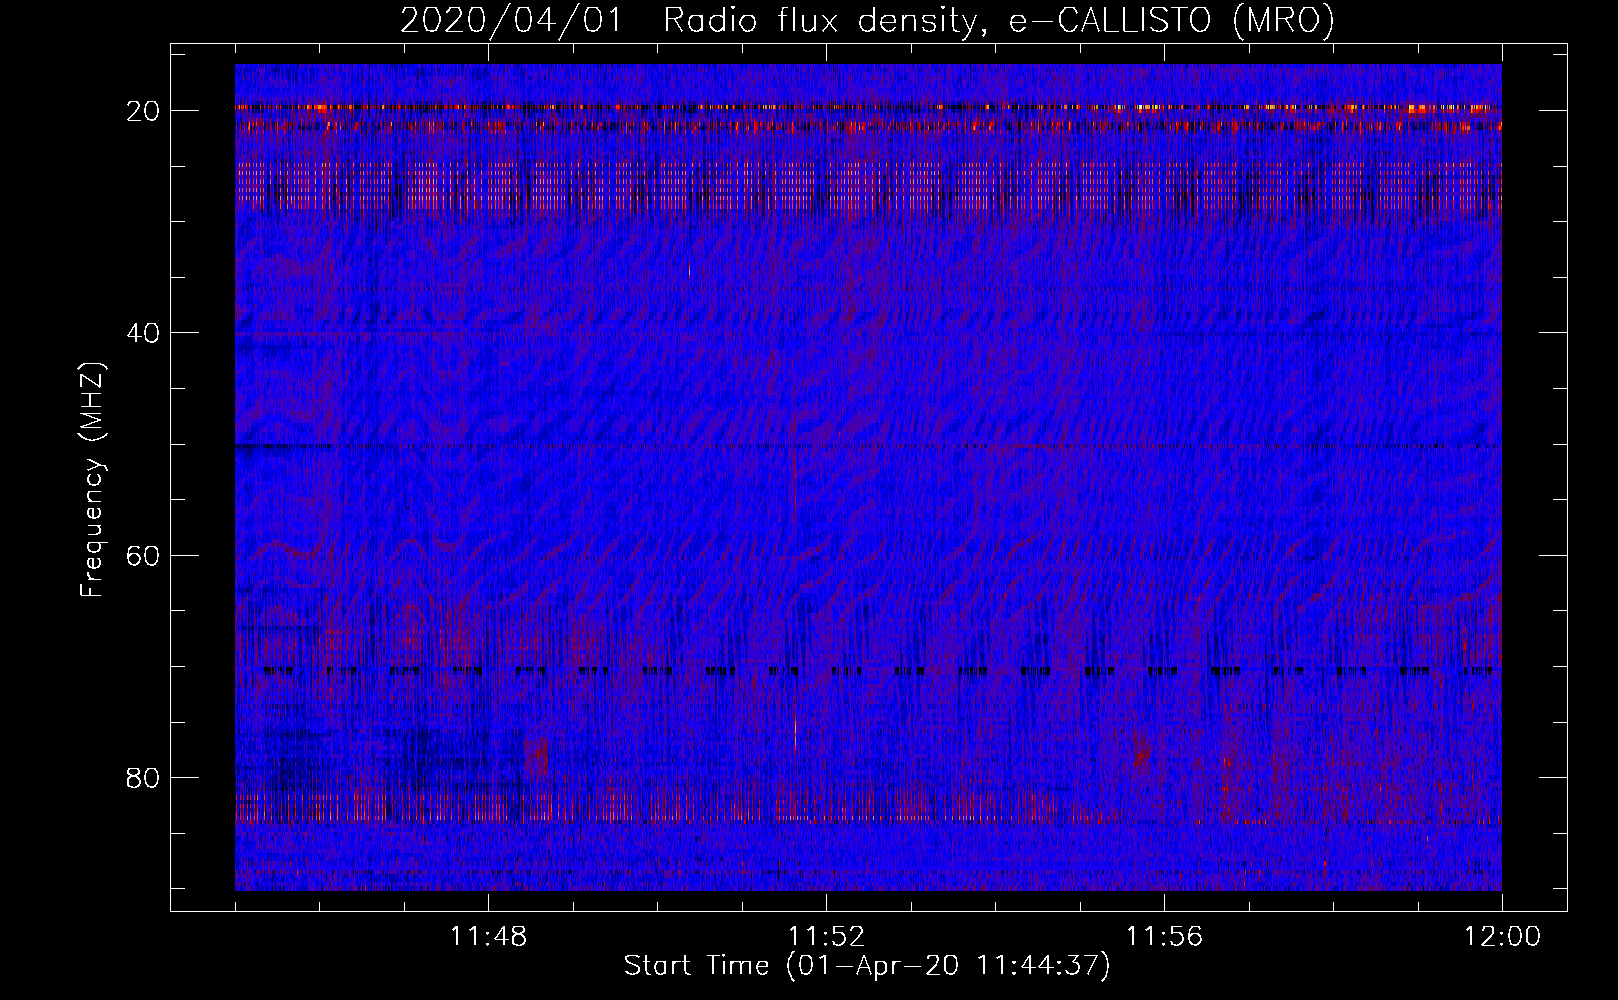
Task: Click the '11:56' time tick label
Action: pos(1164,937)
